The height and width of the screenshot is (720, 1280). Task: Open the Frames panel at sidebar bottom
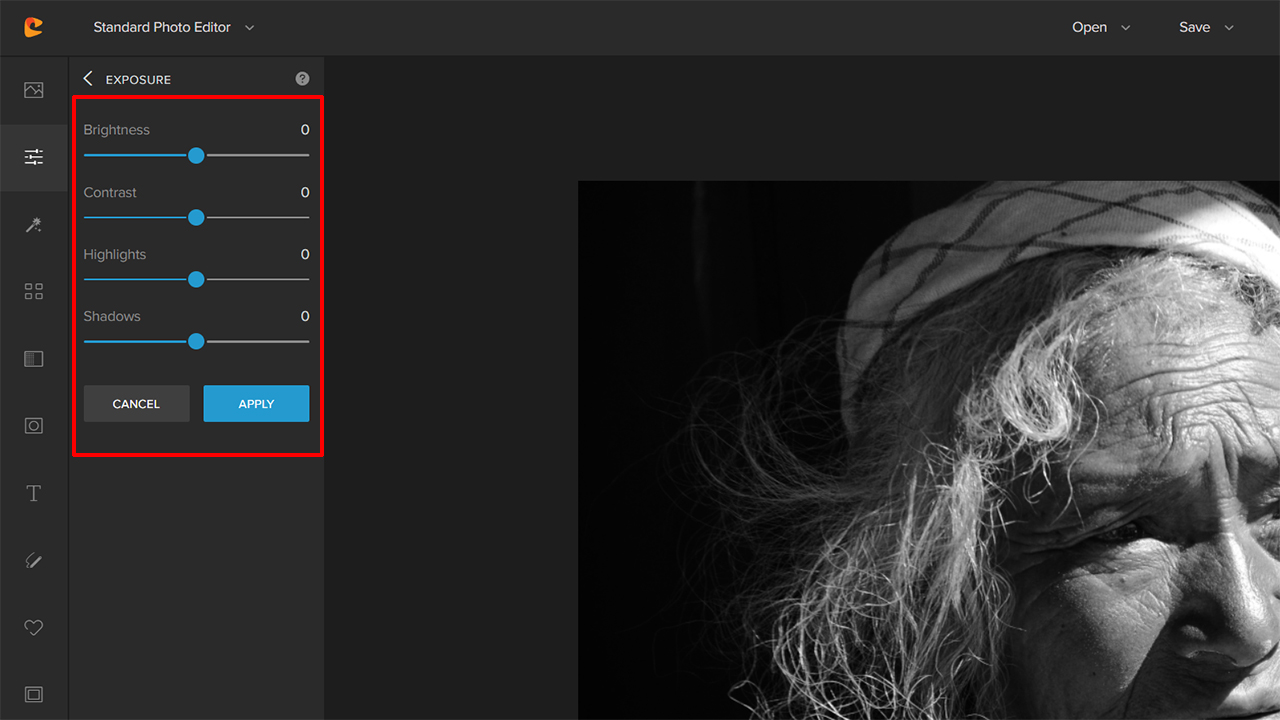click(33, 694)
